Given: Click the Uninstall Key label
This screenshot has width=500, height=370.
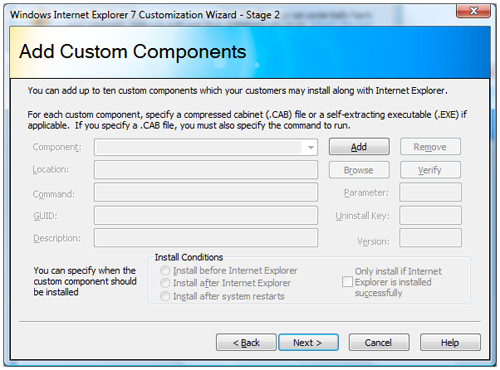Looking at the screenshot, I should 363,216.
